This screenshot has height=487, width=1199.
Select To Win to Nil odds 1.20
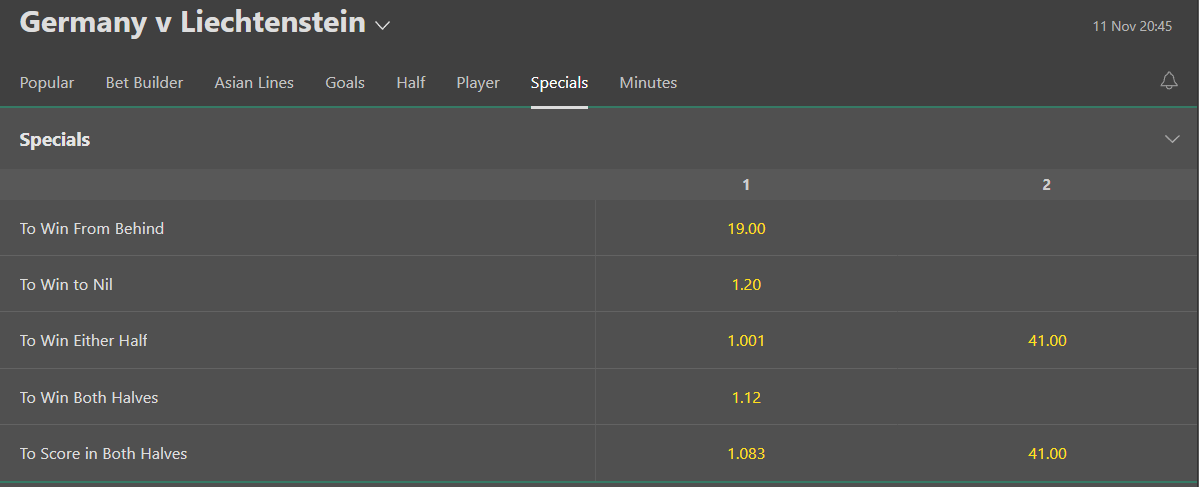746,284
